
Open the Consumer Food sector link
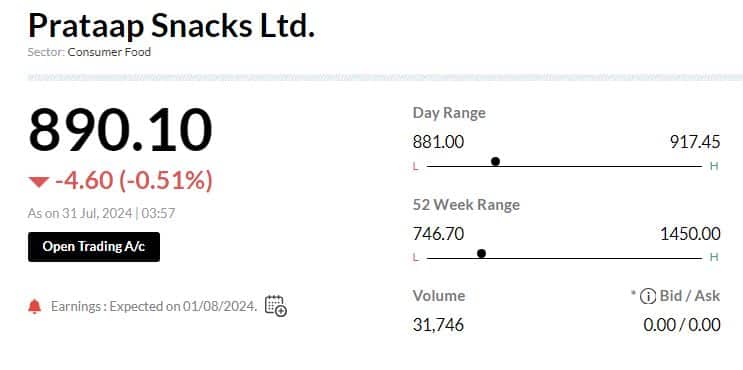click(109, 52)
